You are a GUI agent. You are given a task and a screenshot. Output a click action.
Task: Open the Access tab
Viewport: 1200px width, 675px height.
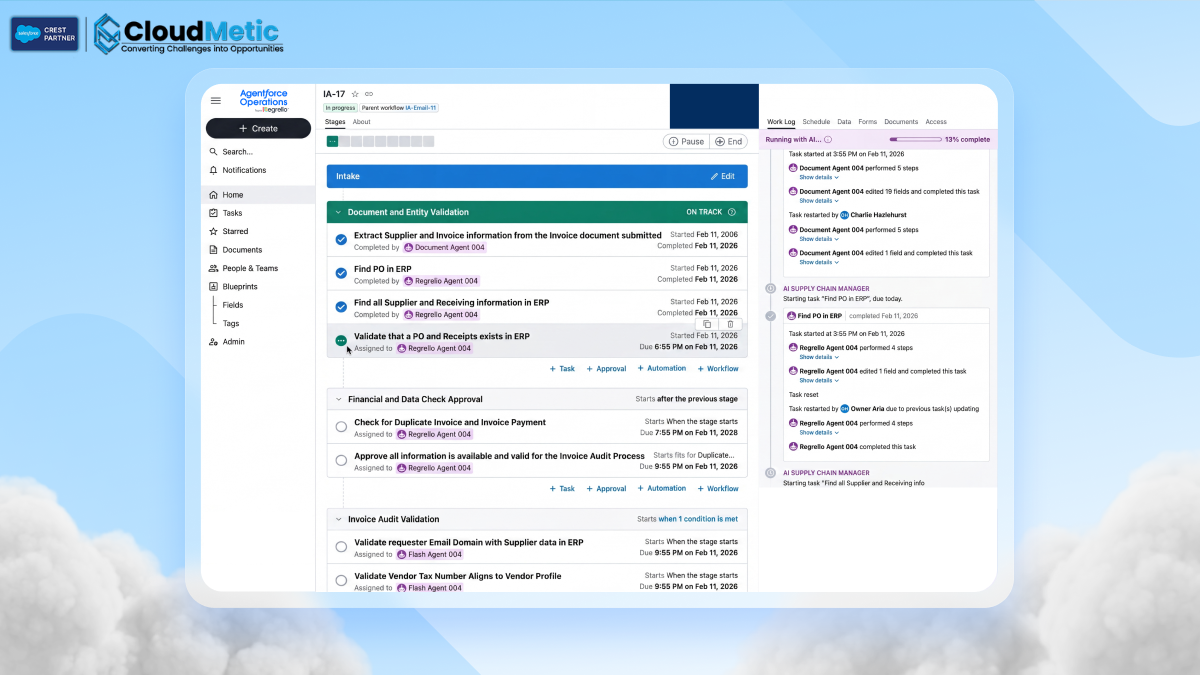[936, 122]
